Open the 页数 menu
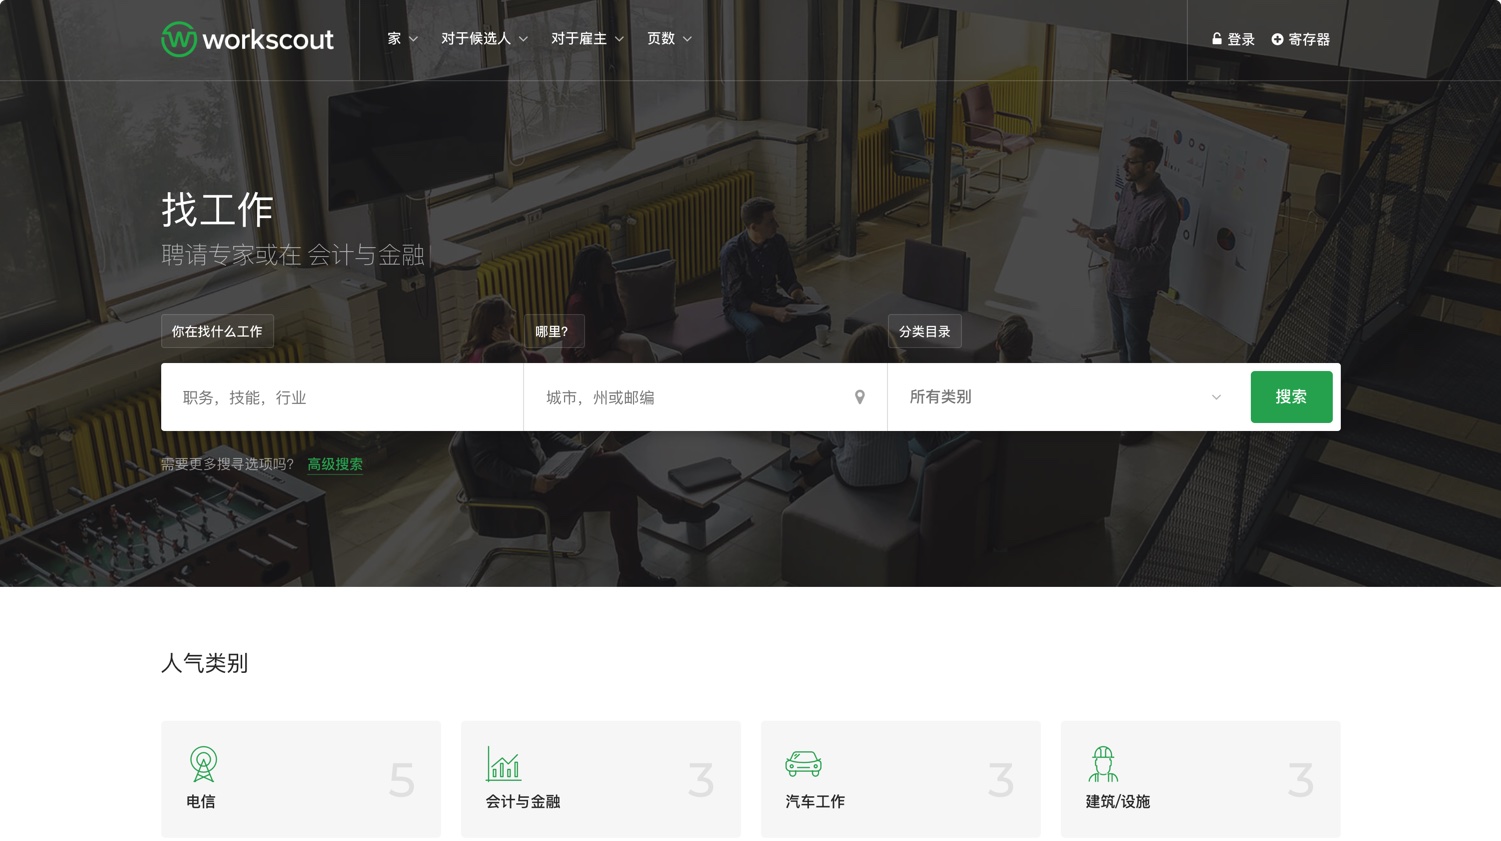 (x=670, y=39)
